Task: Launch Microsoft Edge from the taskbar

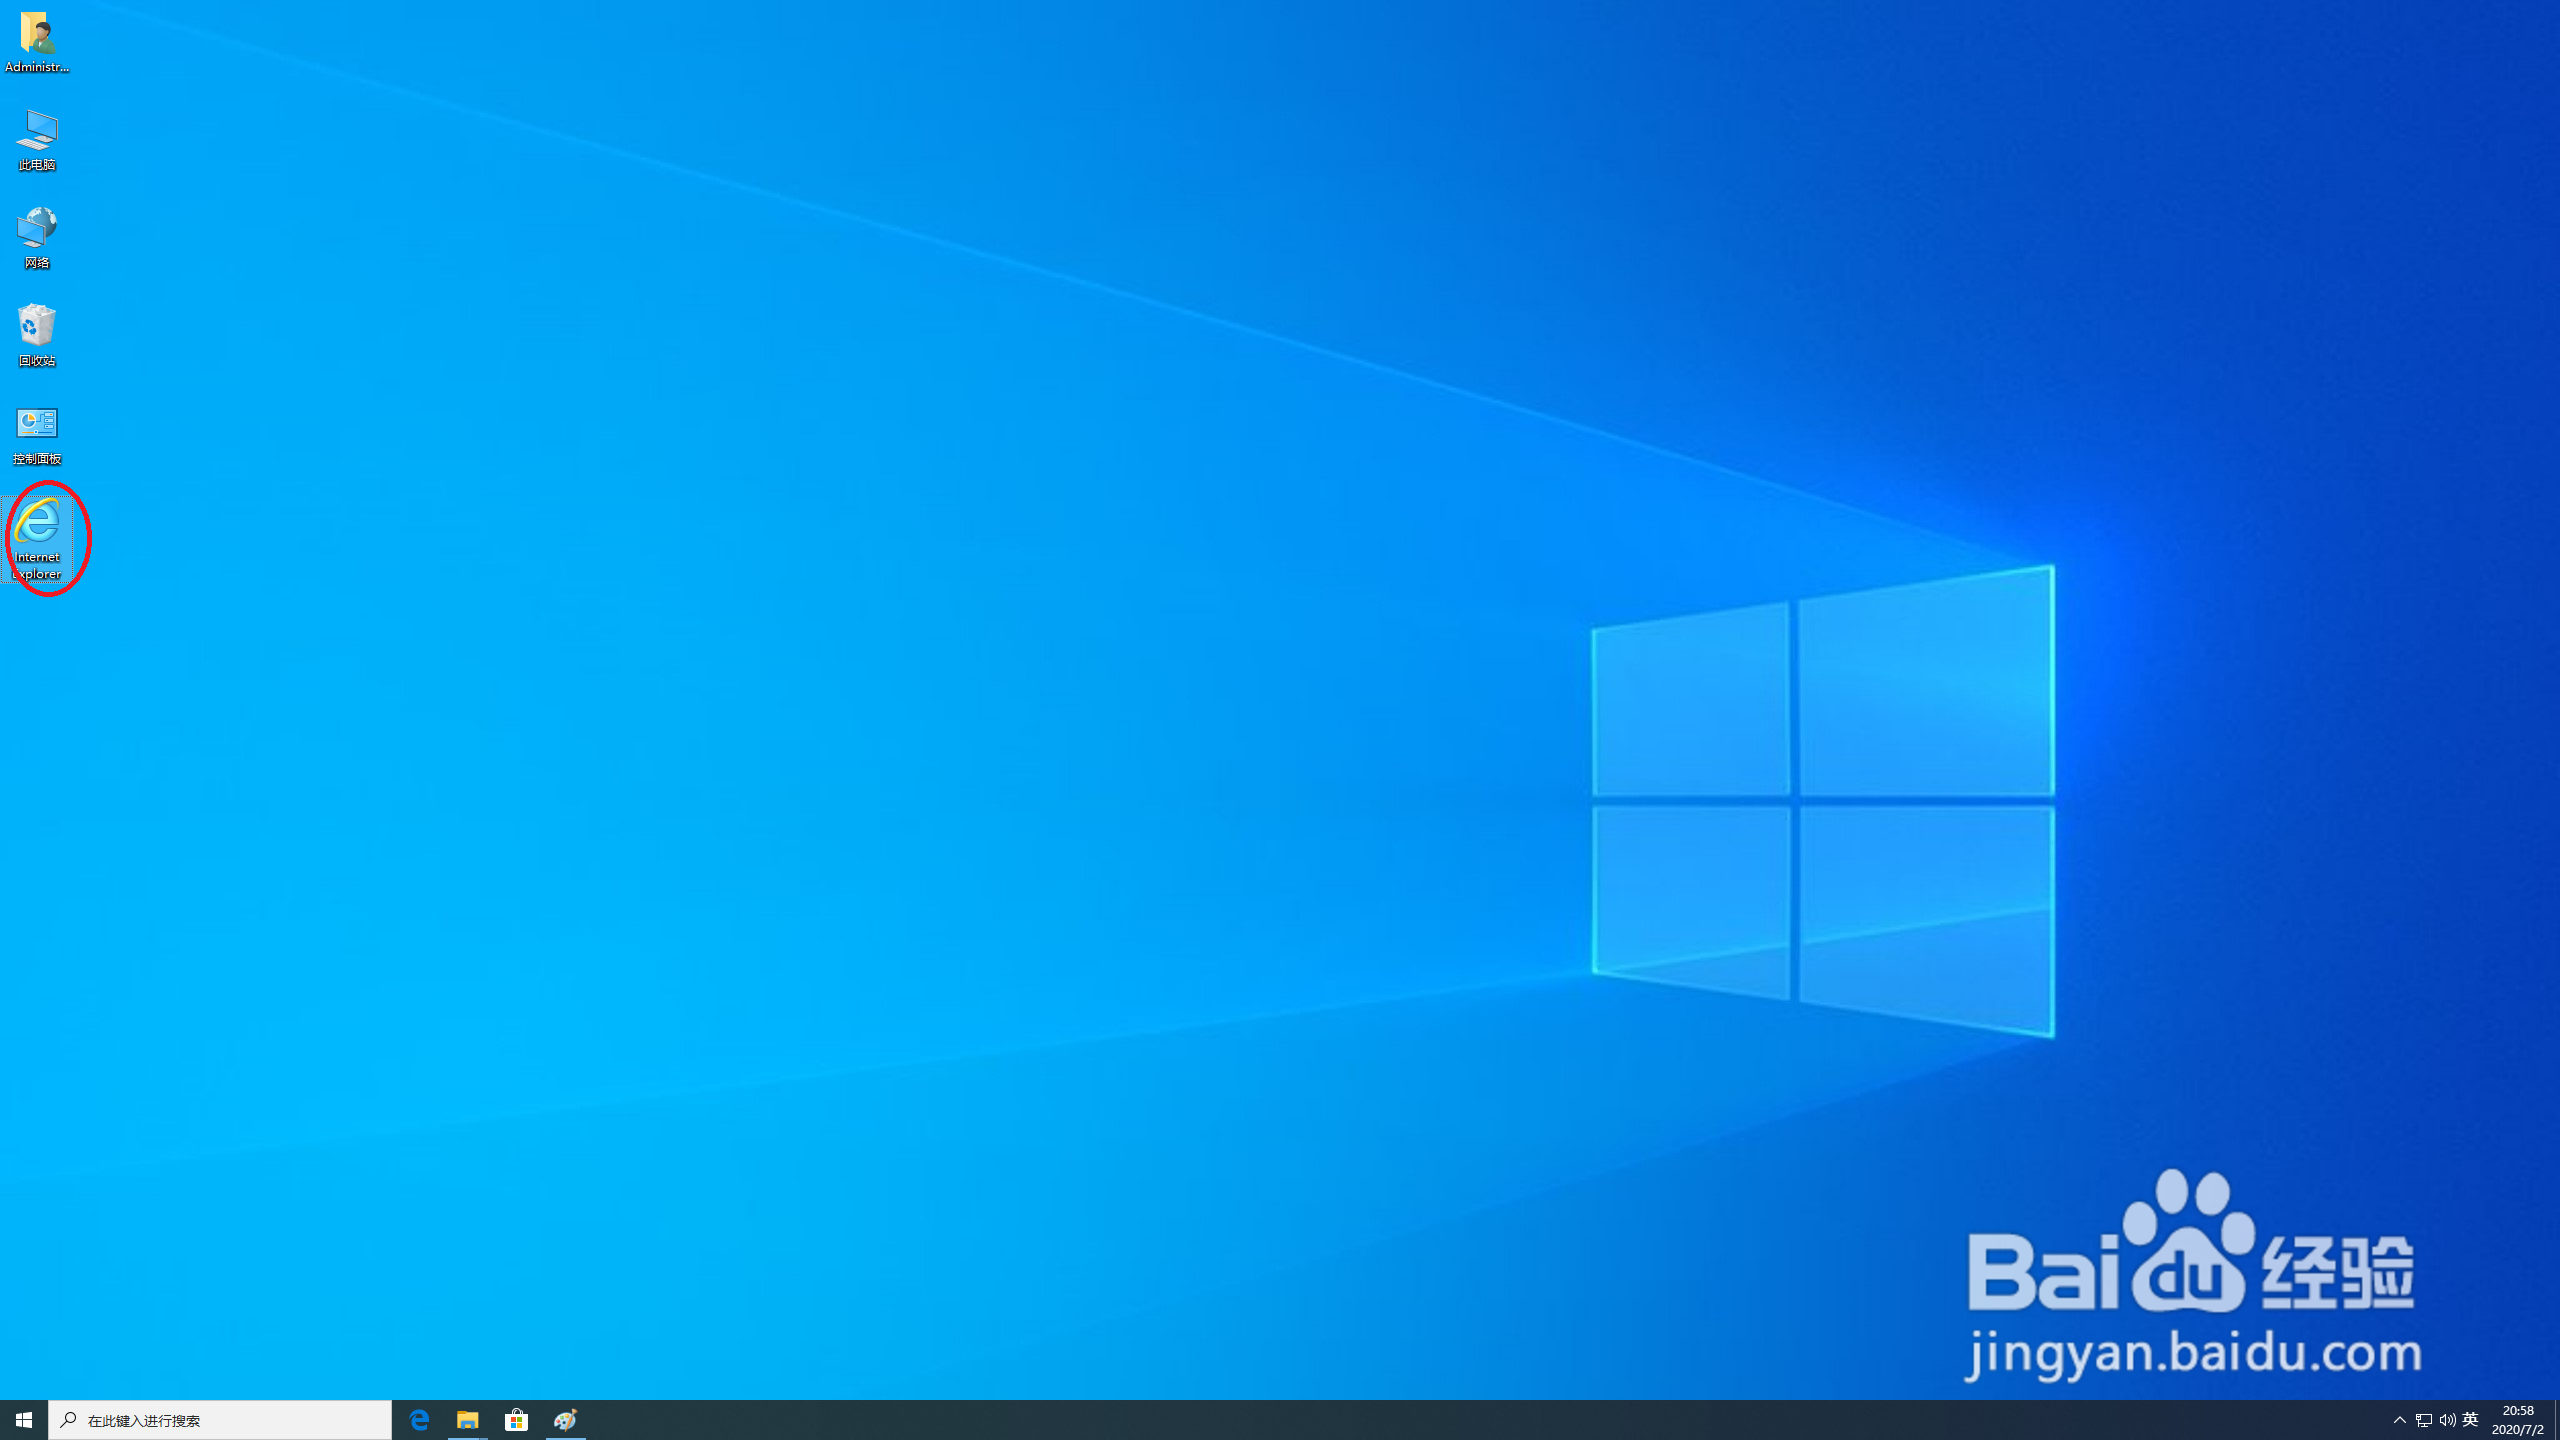Action: [x=419, y=1419]
